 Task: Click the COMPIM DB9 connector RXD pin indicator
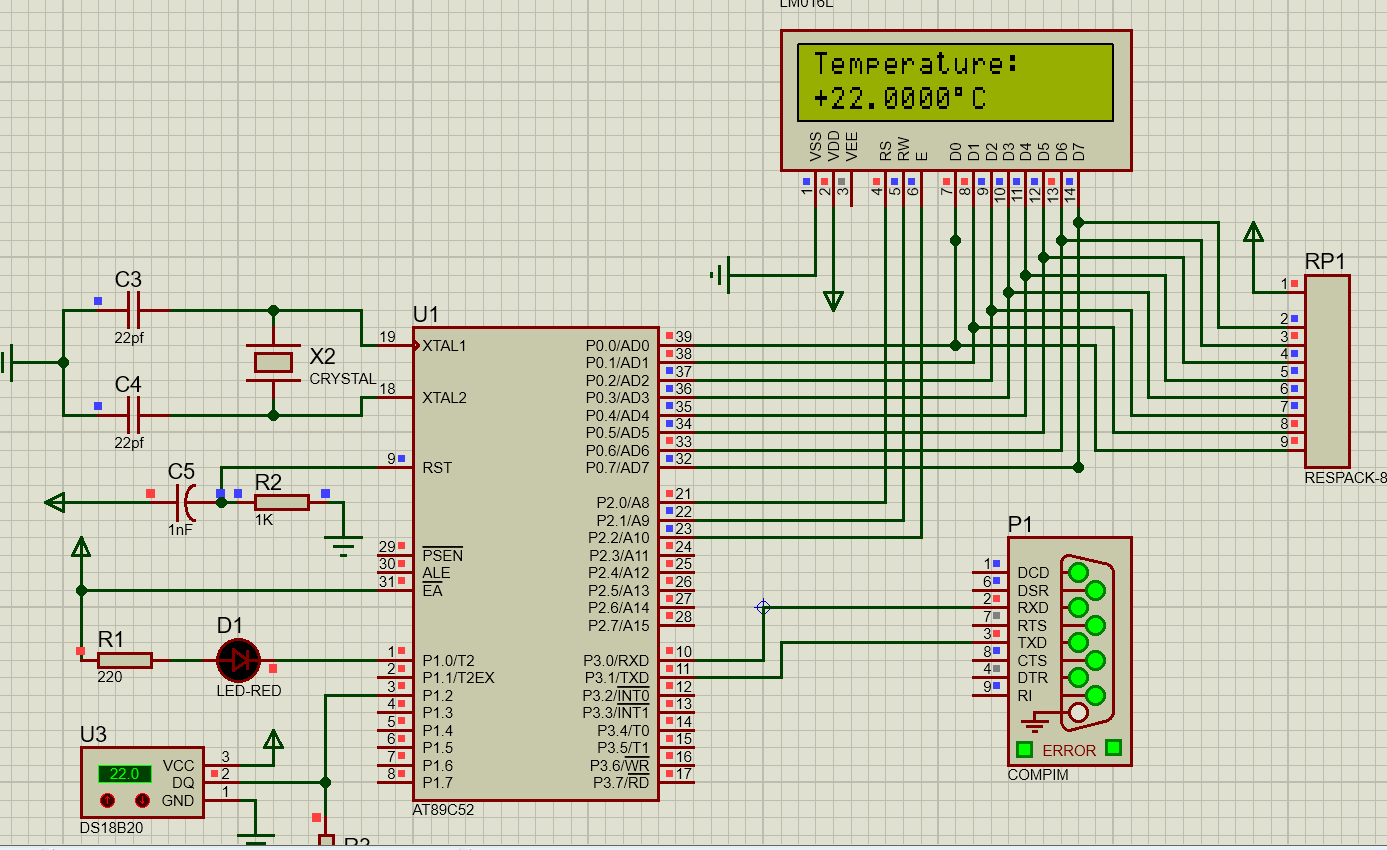tap(1077, 607)
